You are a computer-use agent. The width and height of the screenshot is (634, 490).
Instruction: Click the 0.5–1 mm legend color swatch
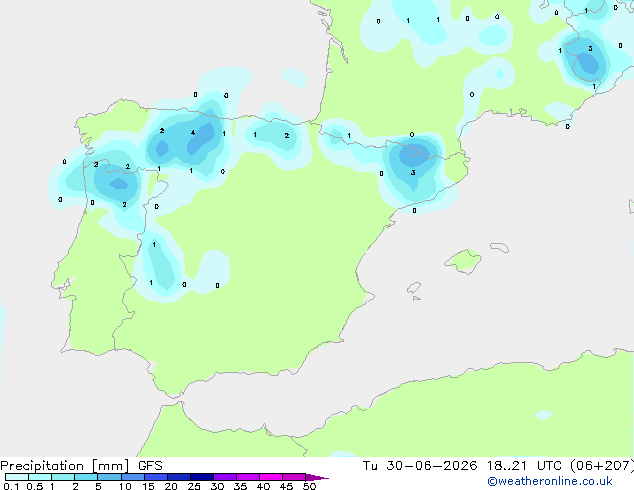pyautogui.click(x=40, y=477)
